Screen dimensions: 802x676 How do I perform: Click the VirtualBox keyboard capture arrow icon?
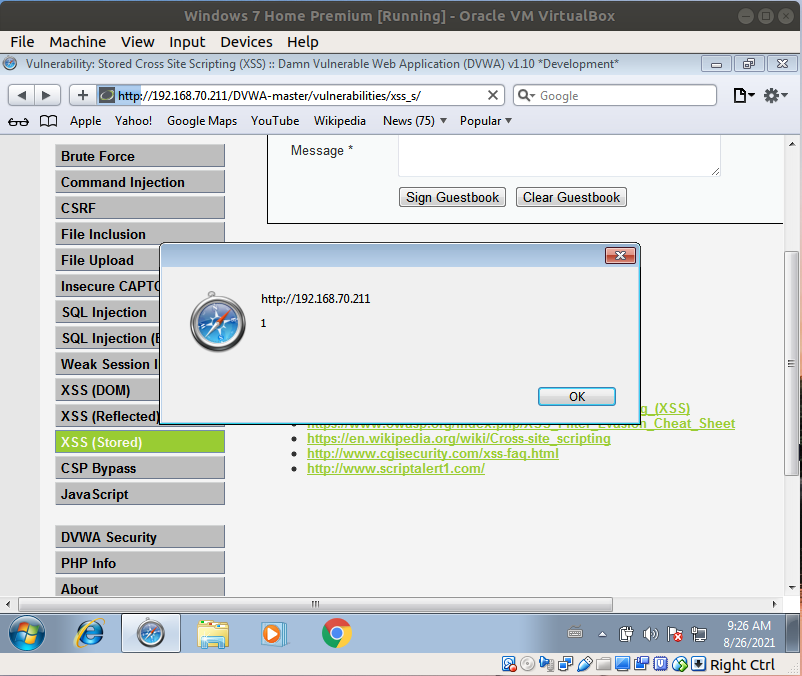click(699, 664)
